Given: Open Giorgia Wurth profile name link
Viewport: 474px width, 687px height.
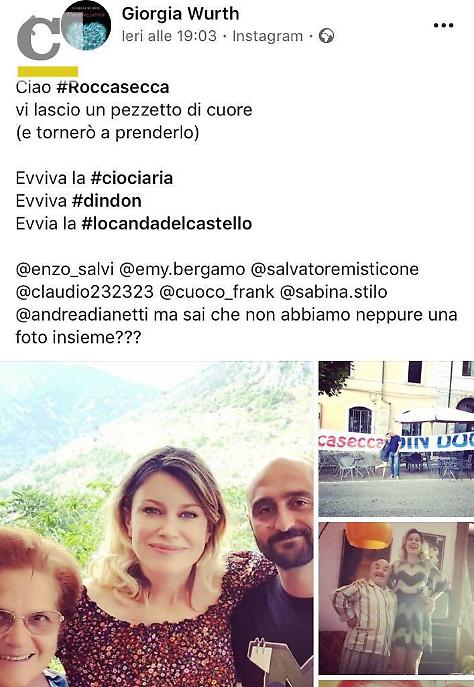Looking at the screenshot, I should click(x=180, y=14).
